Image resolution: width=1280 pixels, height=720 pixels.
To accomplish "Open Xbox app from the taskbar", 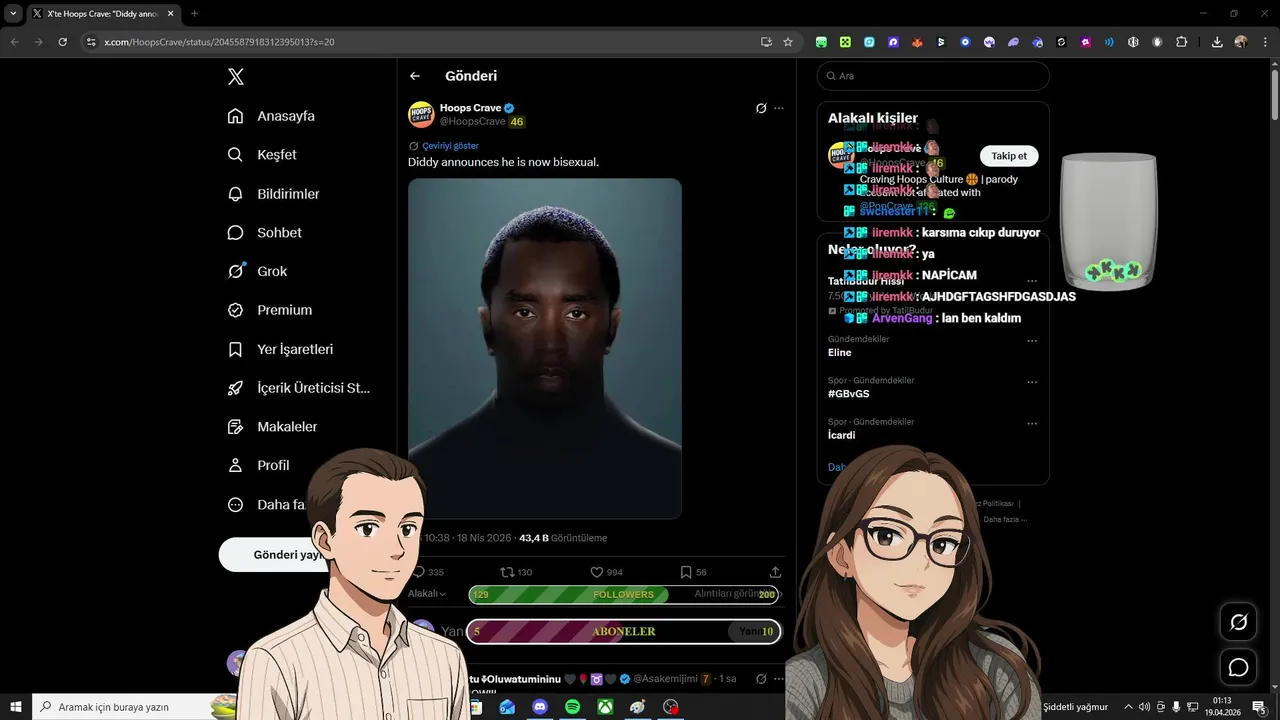I will click(x=605, y=707).
